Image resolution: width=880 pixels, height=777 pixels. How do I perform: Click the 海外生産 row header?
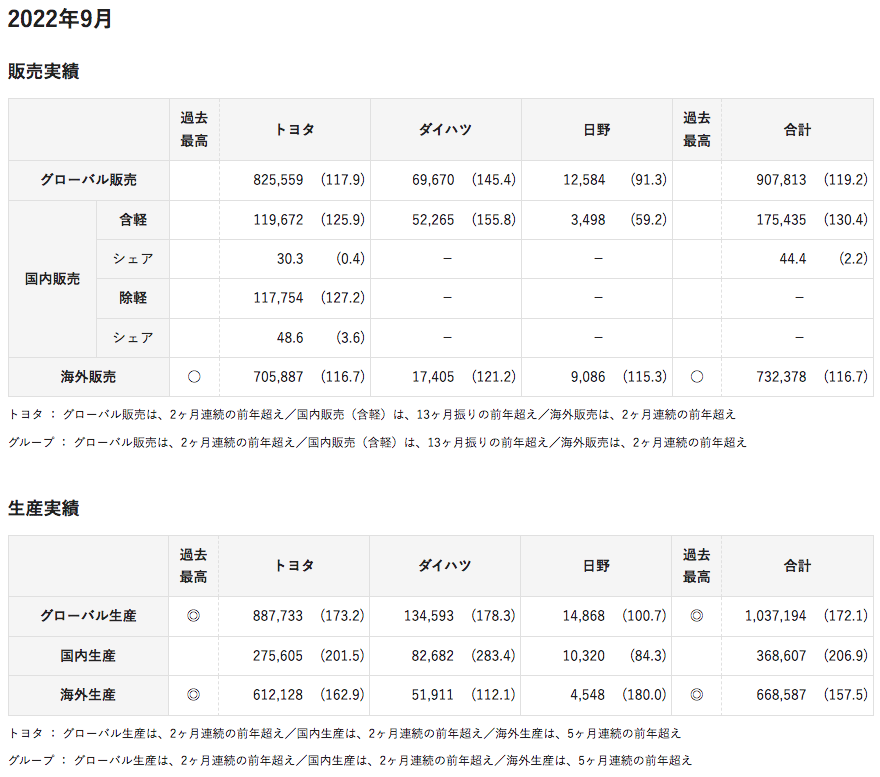pos(88,695)
